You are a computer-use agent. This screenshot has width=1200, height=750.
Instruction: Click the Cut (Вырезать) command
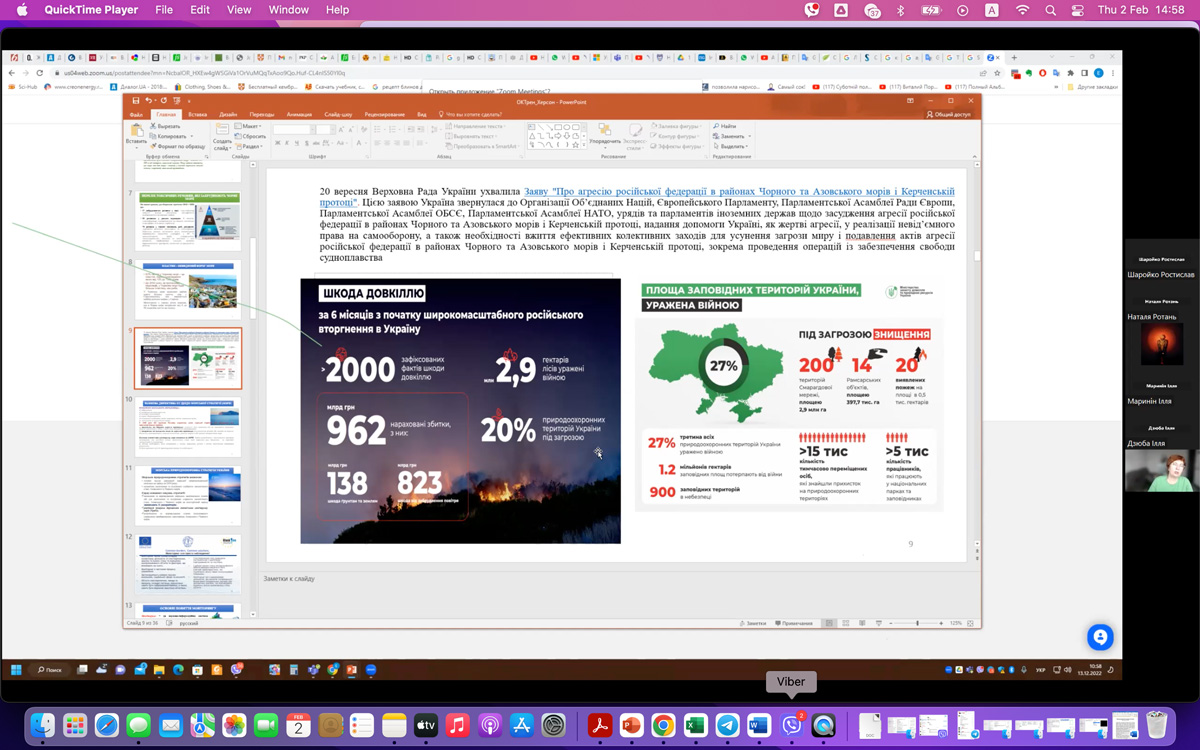(x=166, y=126)
